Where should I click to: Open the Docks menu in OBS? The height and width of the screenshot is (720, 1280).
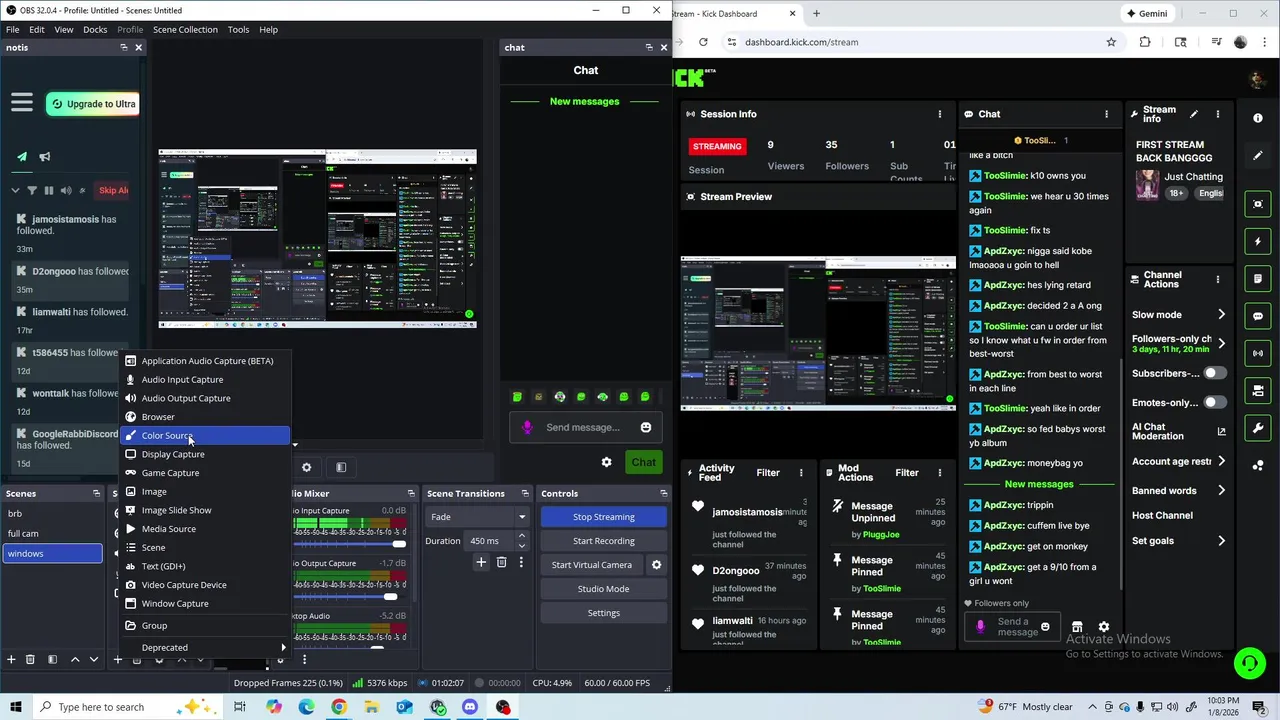[95, 29]
